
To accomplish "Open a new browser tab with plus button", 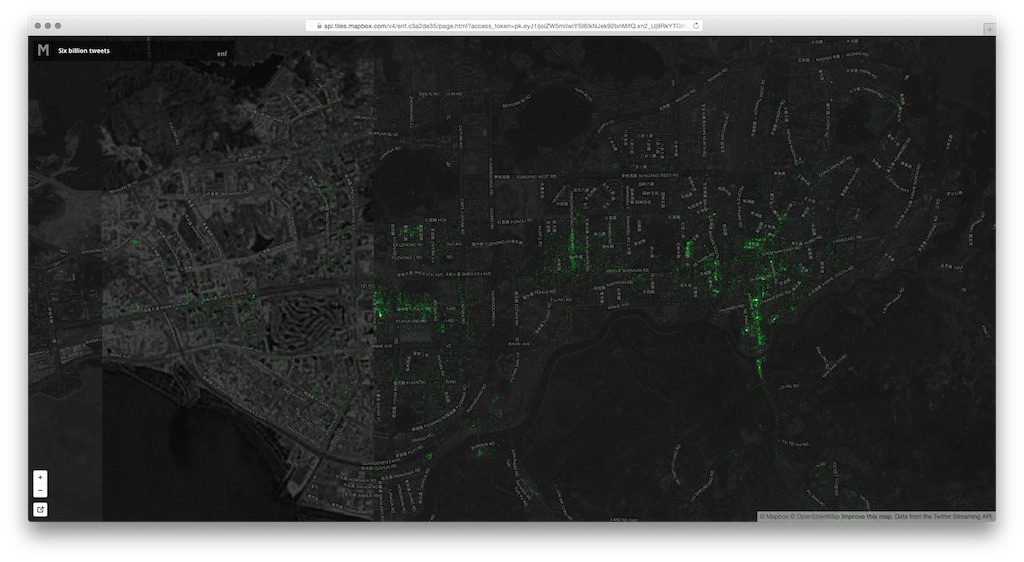I will 989,29.
